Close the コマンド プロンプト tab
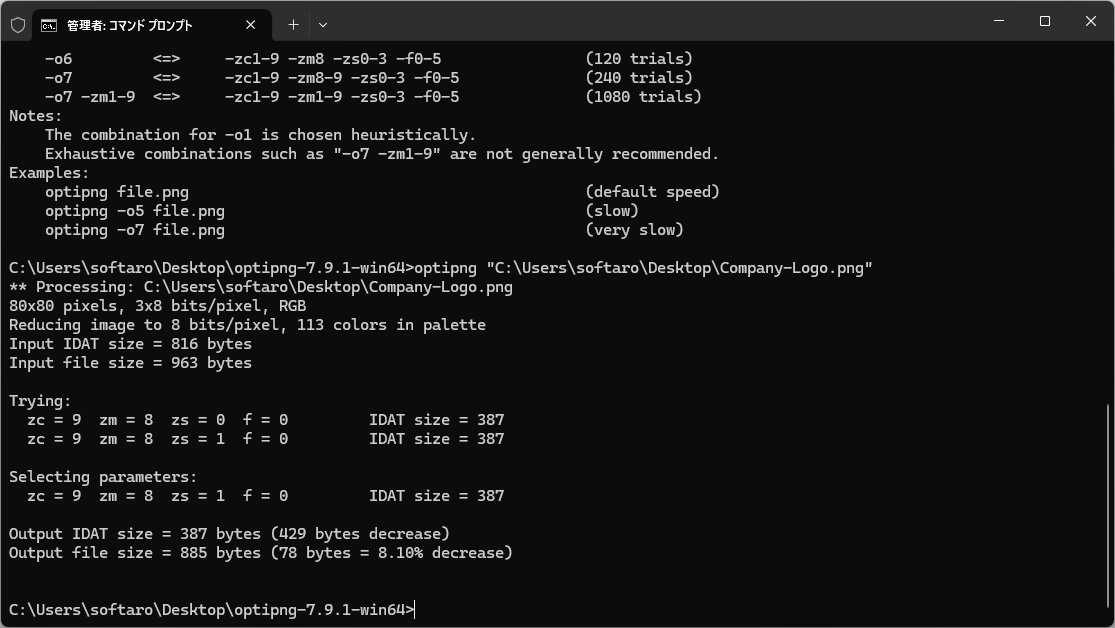 (250, 25)
